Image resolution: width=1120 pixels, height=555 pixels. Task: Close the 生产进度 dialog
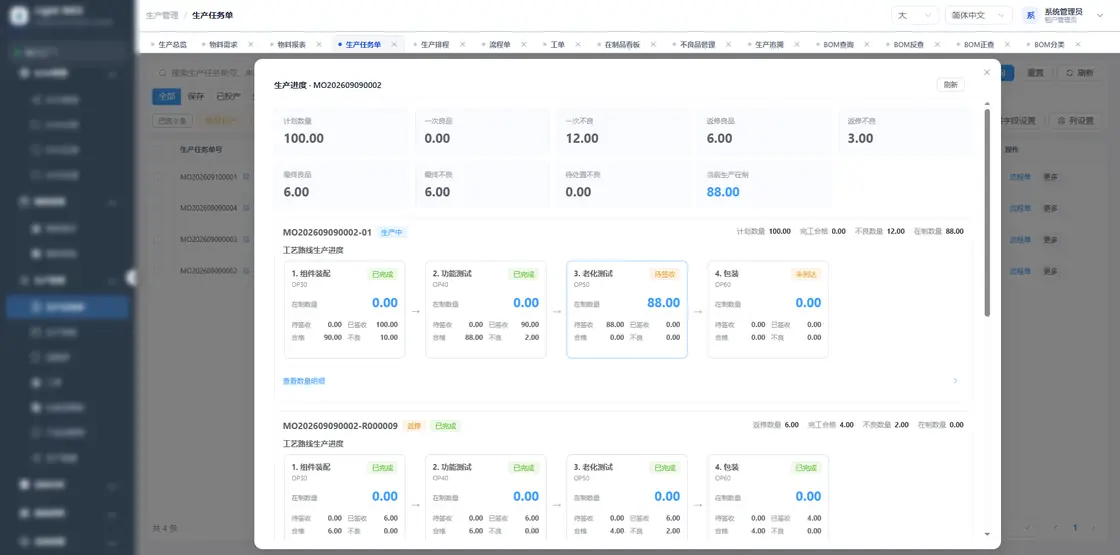click(986, 72)
